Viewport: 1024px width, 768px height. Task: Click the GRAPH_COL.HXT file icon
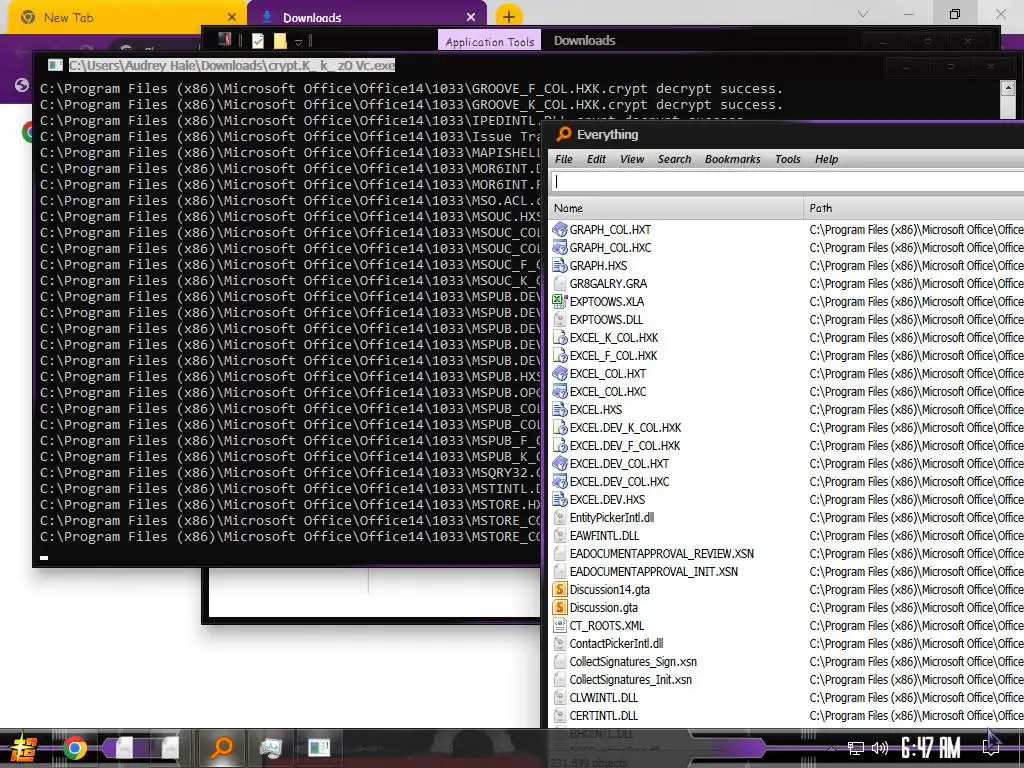[560, 229]
